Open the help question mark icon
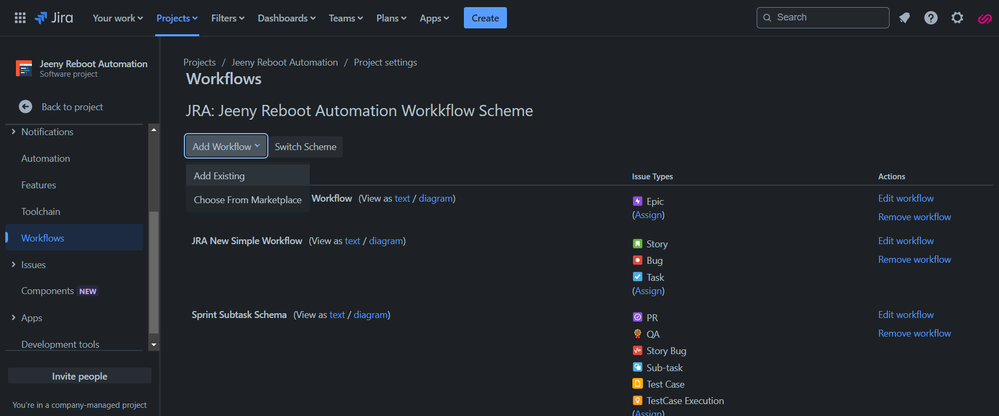The width and height of the screenshot is (999, 416). (931, 18)
